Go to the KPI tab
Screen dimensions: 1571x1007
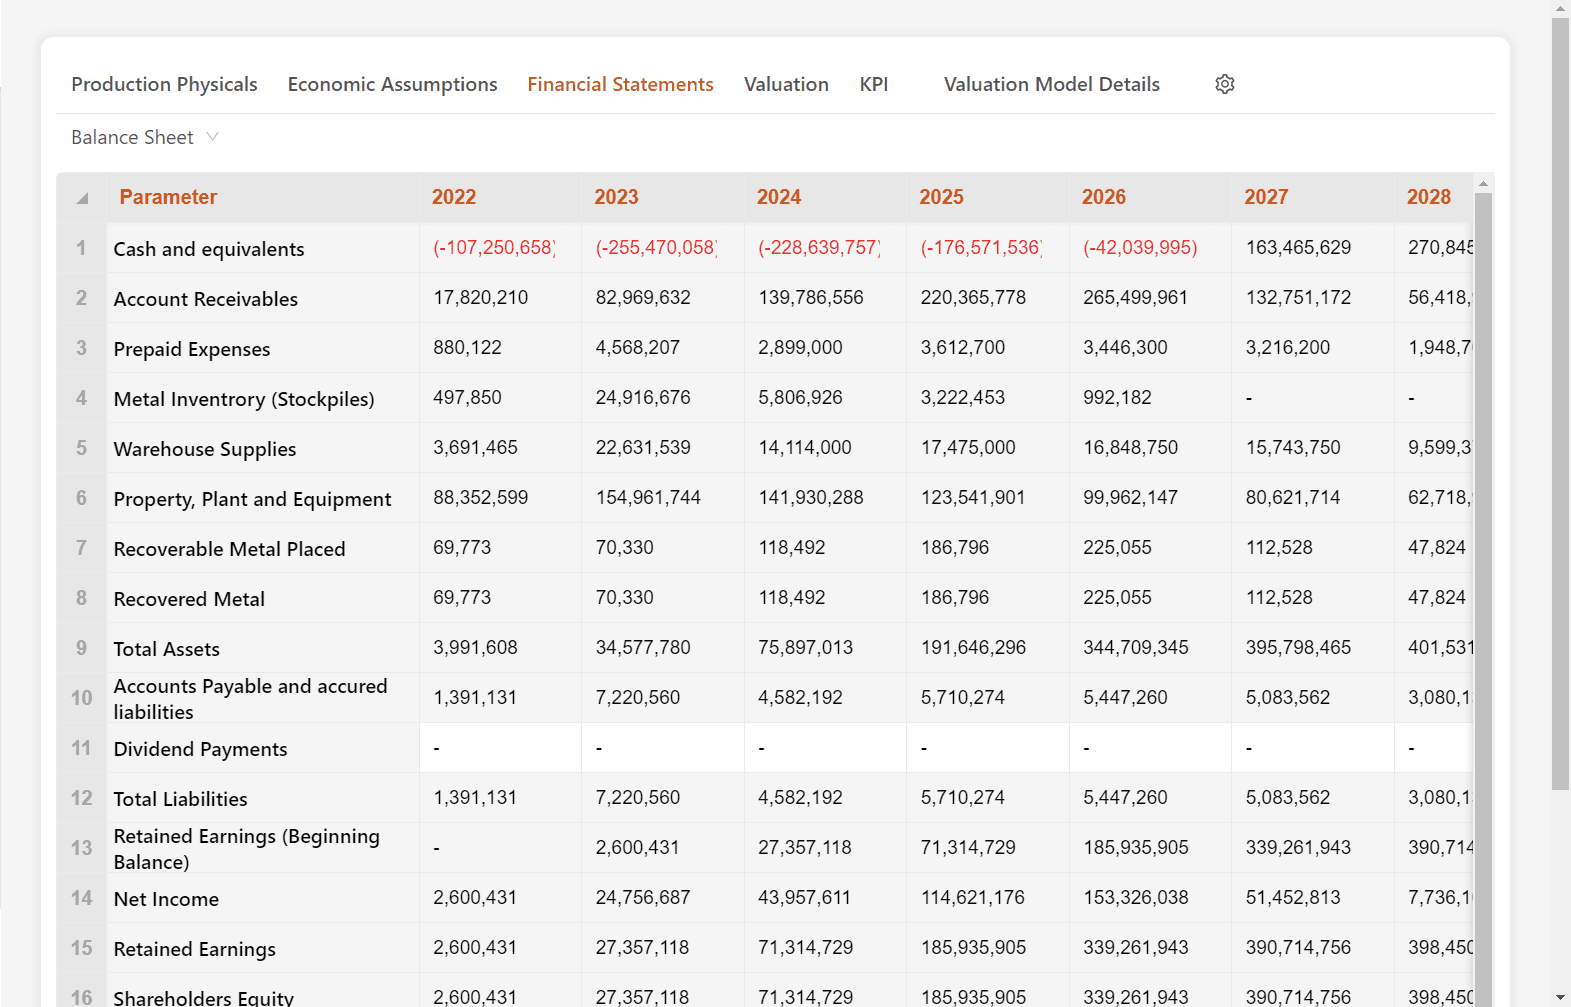pos(873,84)
